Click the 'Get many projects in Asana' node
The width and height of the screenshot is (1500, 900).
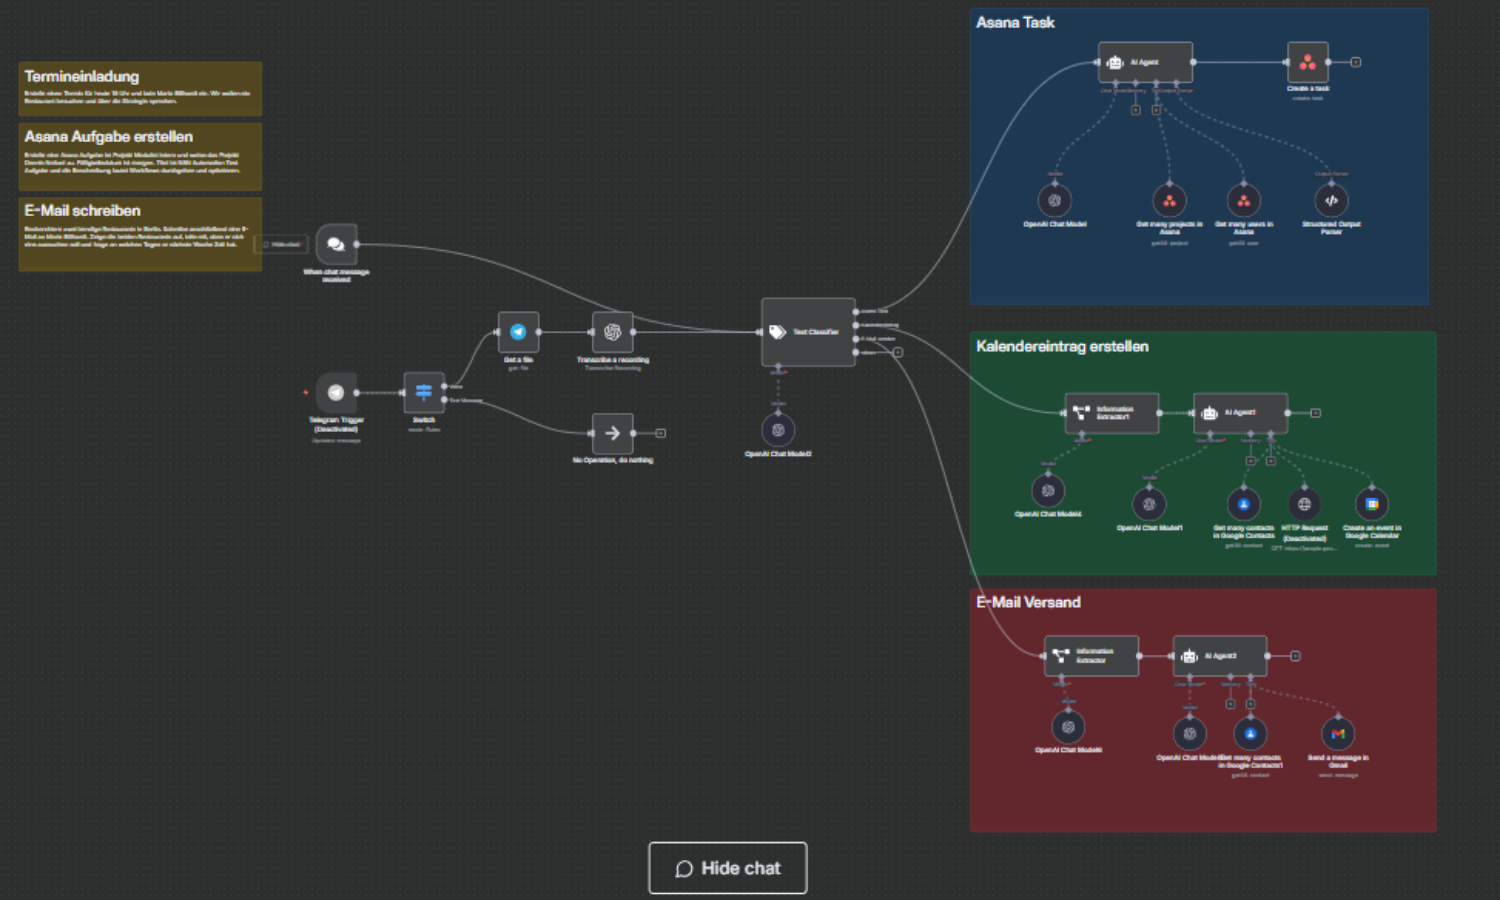coord(1169,201)
